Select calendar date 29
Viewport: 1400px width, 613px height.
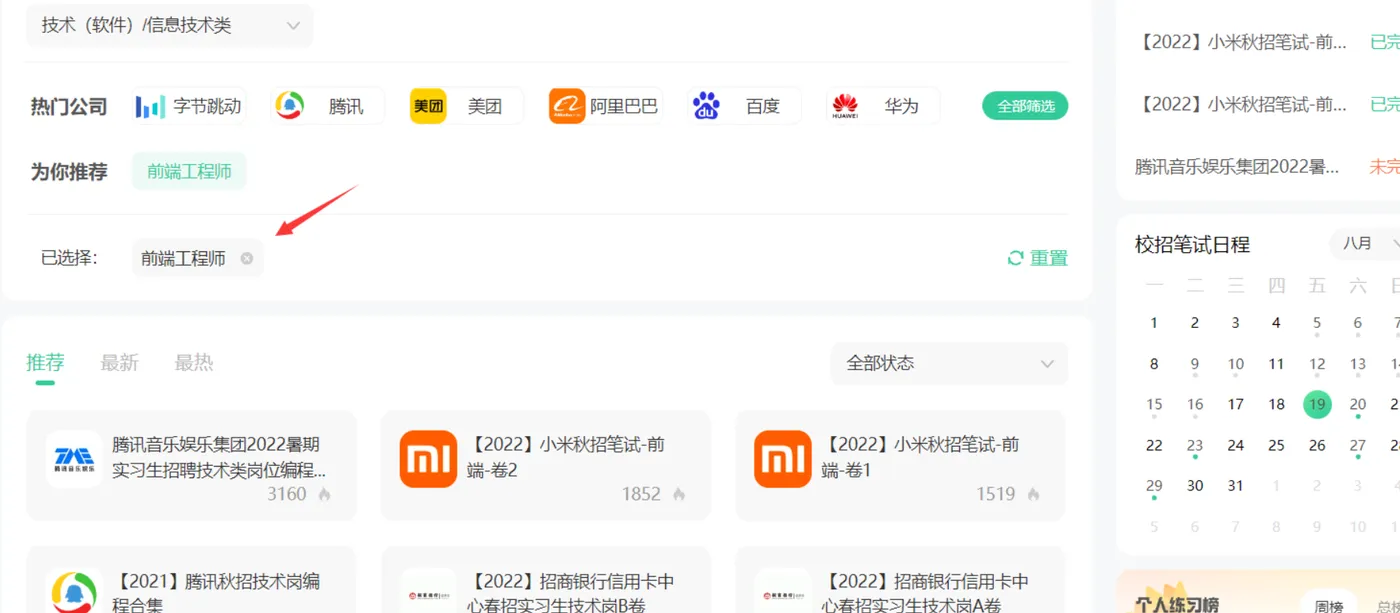[1154, 486]
